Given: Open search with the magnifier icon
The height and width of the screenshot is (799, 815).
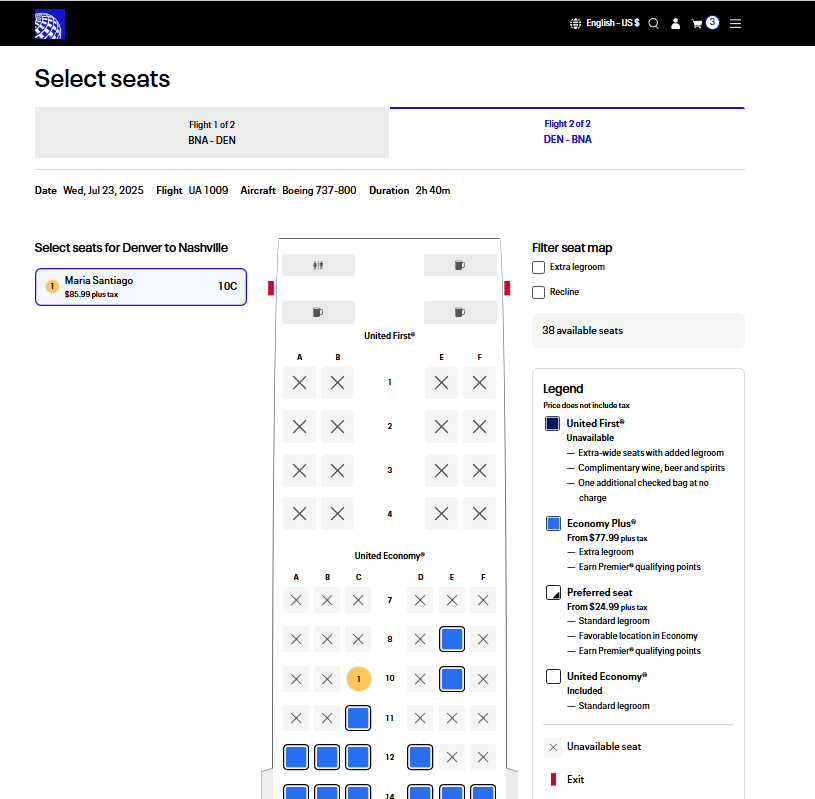Looking at the screenshot, I should click(654, 23).
